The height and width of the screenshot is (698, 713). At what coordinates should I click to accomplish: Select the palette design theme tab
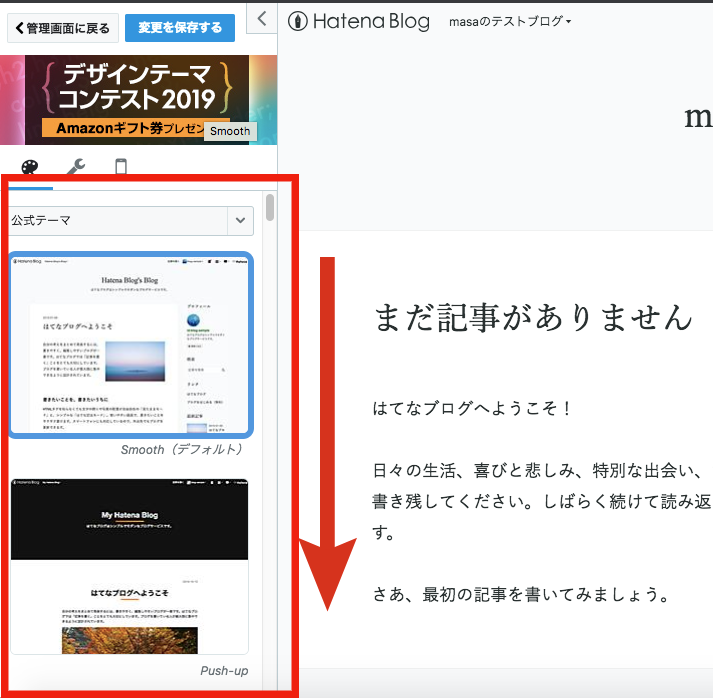pyautogui.click(x=30, y=167)
